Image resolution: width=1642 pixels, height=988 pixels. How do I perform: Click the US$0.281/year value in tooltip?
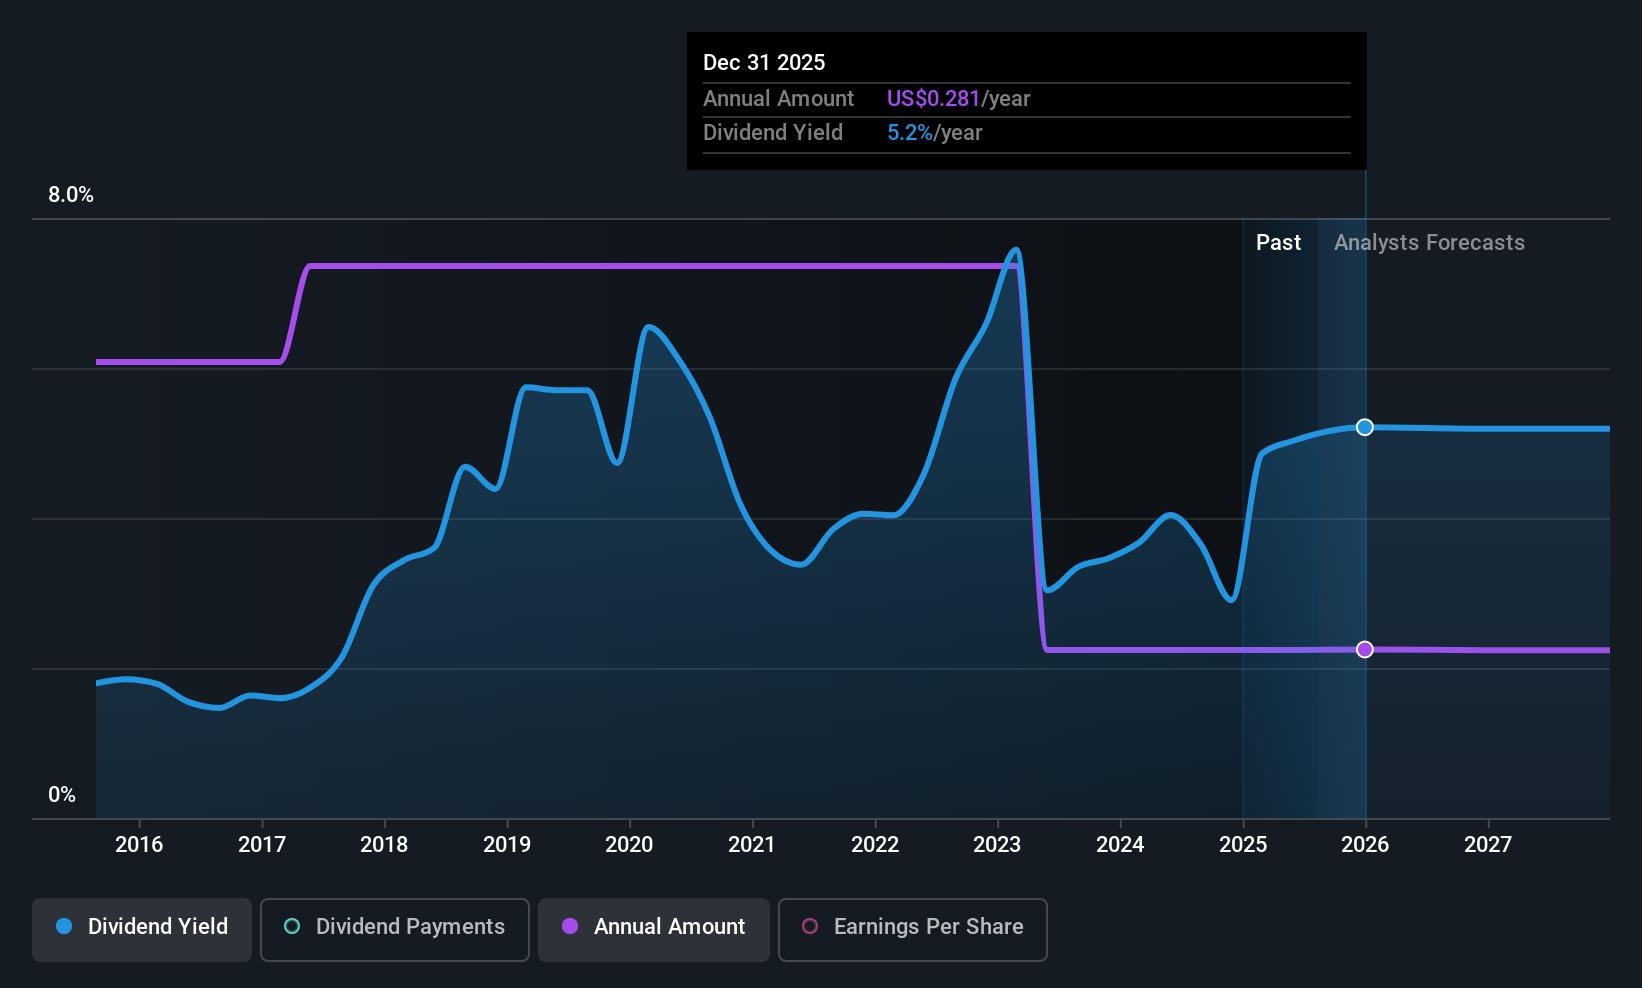[x=958, y=98]
